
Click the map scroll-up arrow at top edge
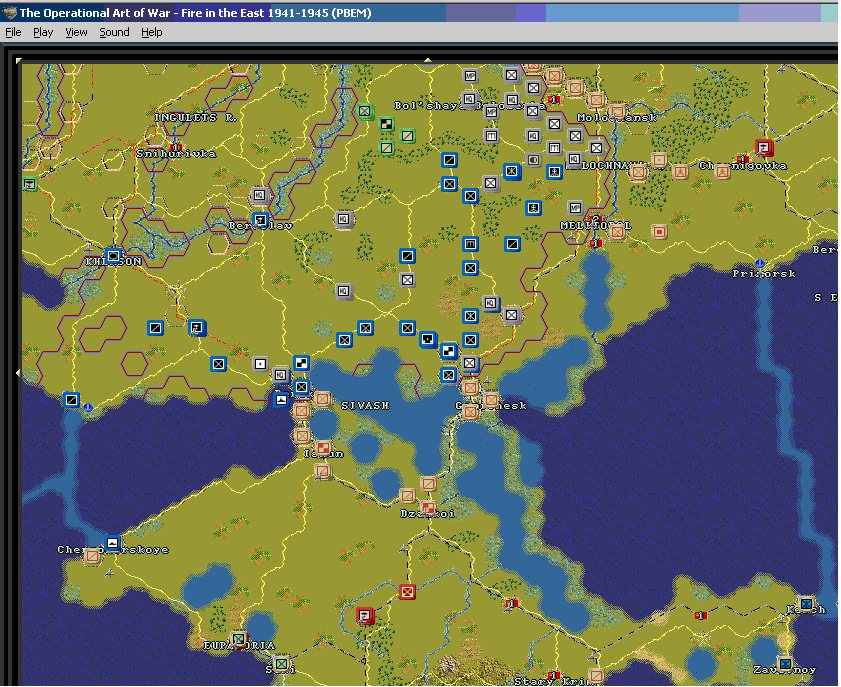click(427, 60)
